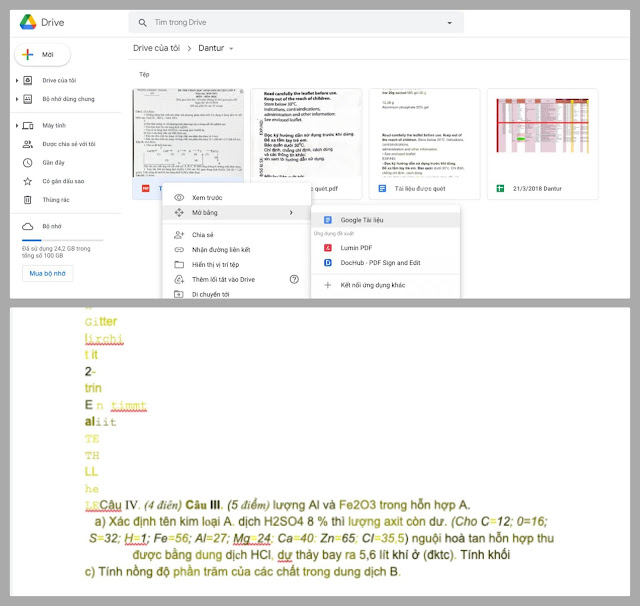640x606 pixels.
Task: Click the green Sheets file icon
Action: (x=500, y=189)
